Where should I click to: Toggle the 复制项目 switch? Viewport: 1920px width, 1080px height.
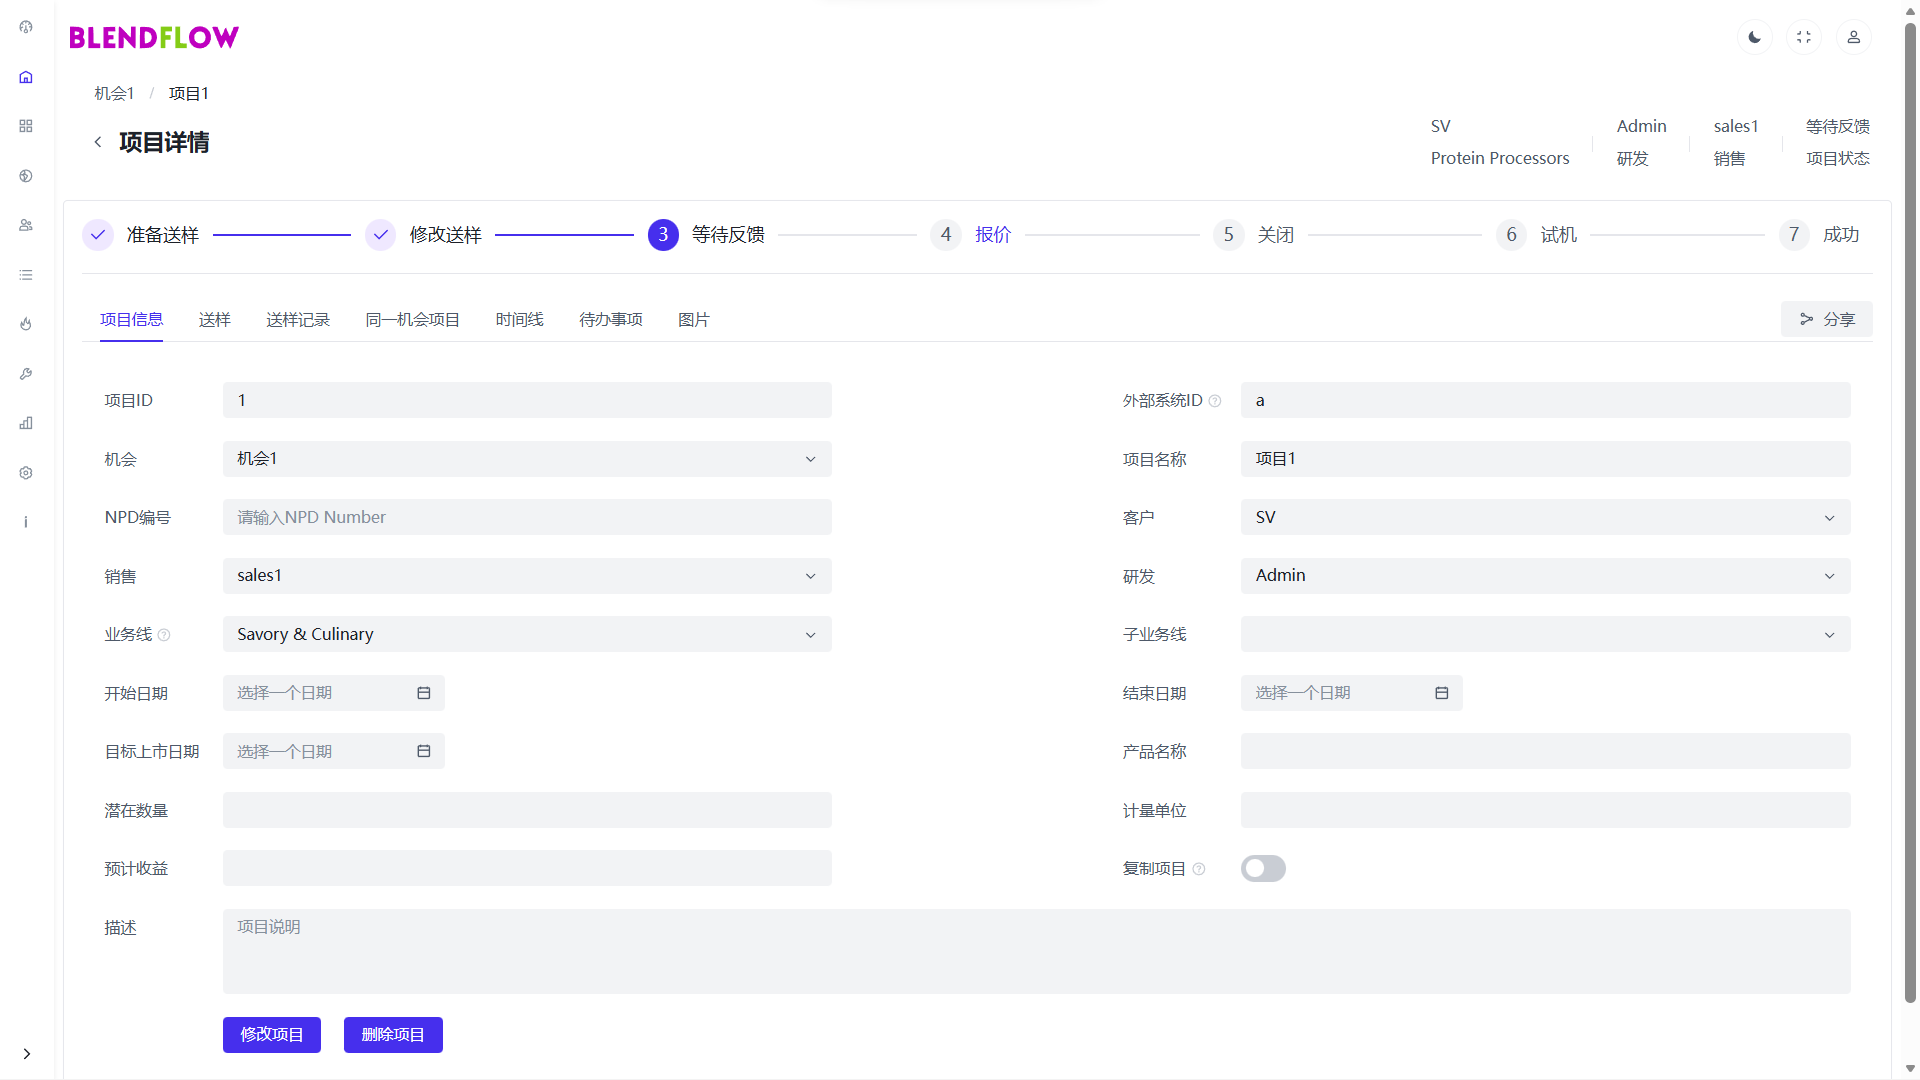[x=1263, y=868]
